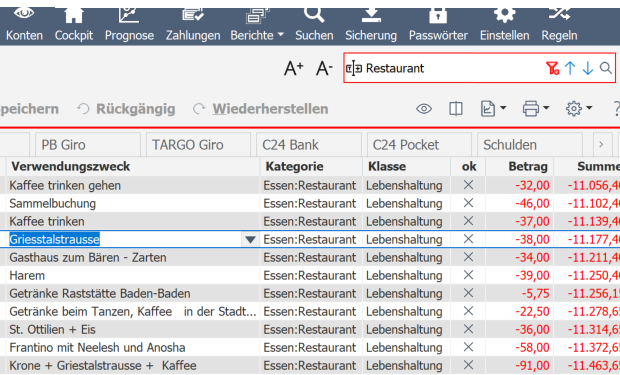The width and height of the screenshot is (620, 375).
Task: Open the Griesstalstrausse purpose dropdown arrow
Action: coord(250,240)
